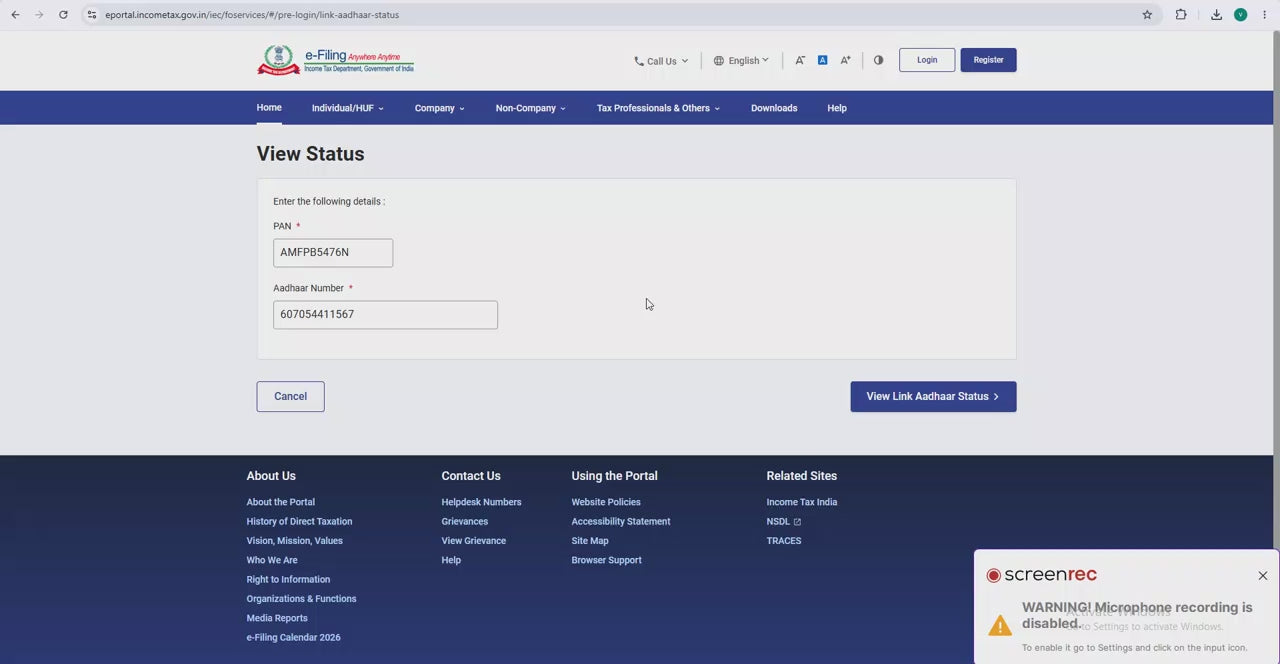Click the Aadhaar Number input field

point(385,314)
